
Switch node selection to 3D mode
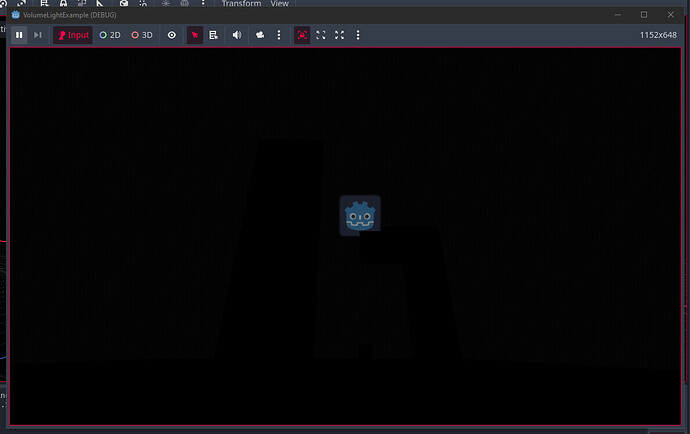pyautogui.click(x=142, y=35)
